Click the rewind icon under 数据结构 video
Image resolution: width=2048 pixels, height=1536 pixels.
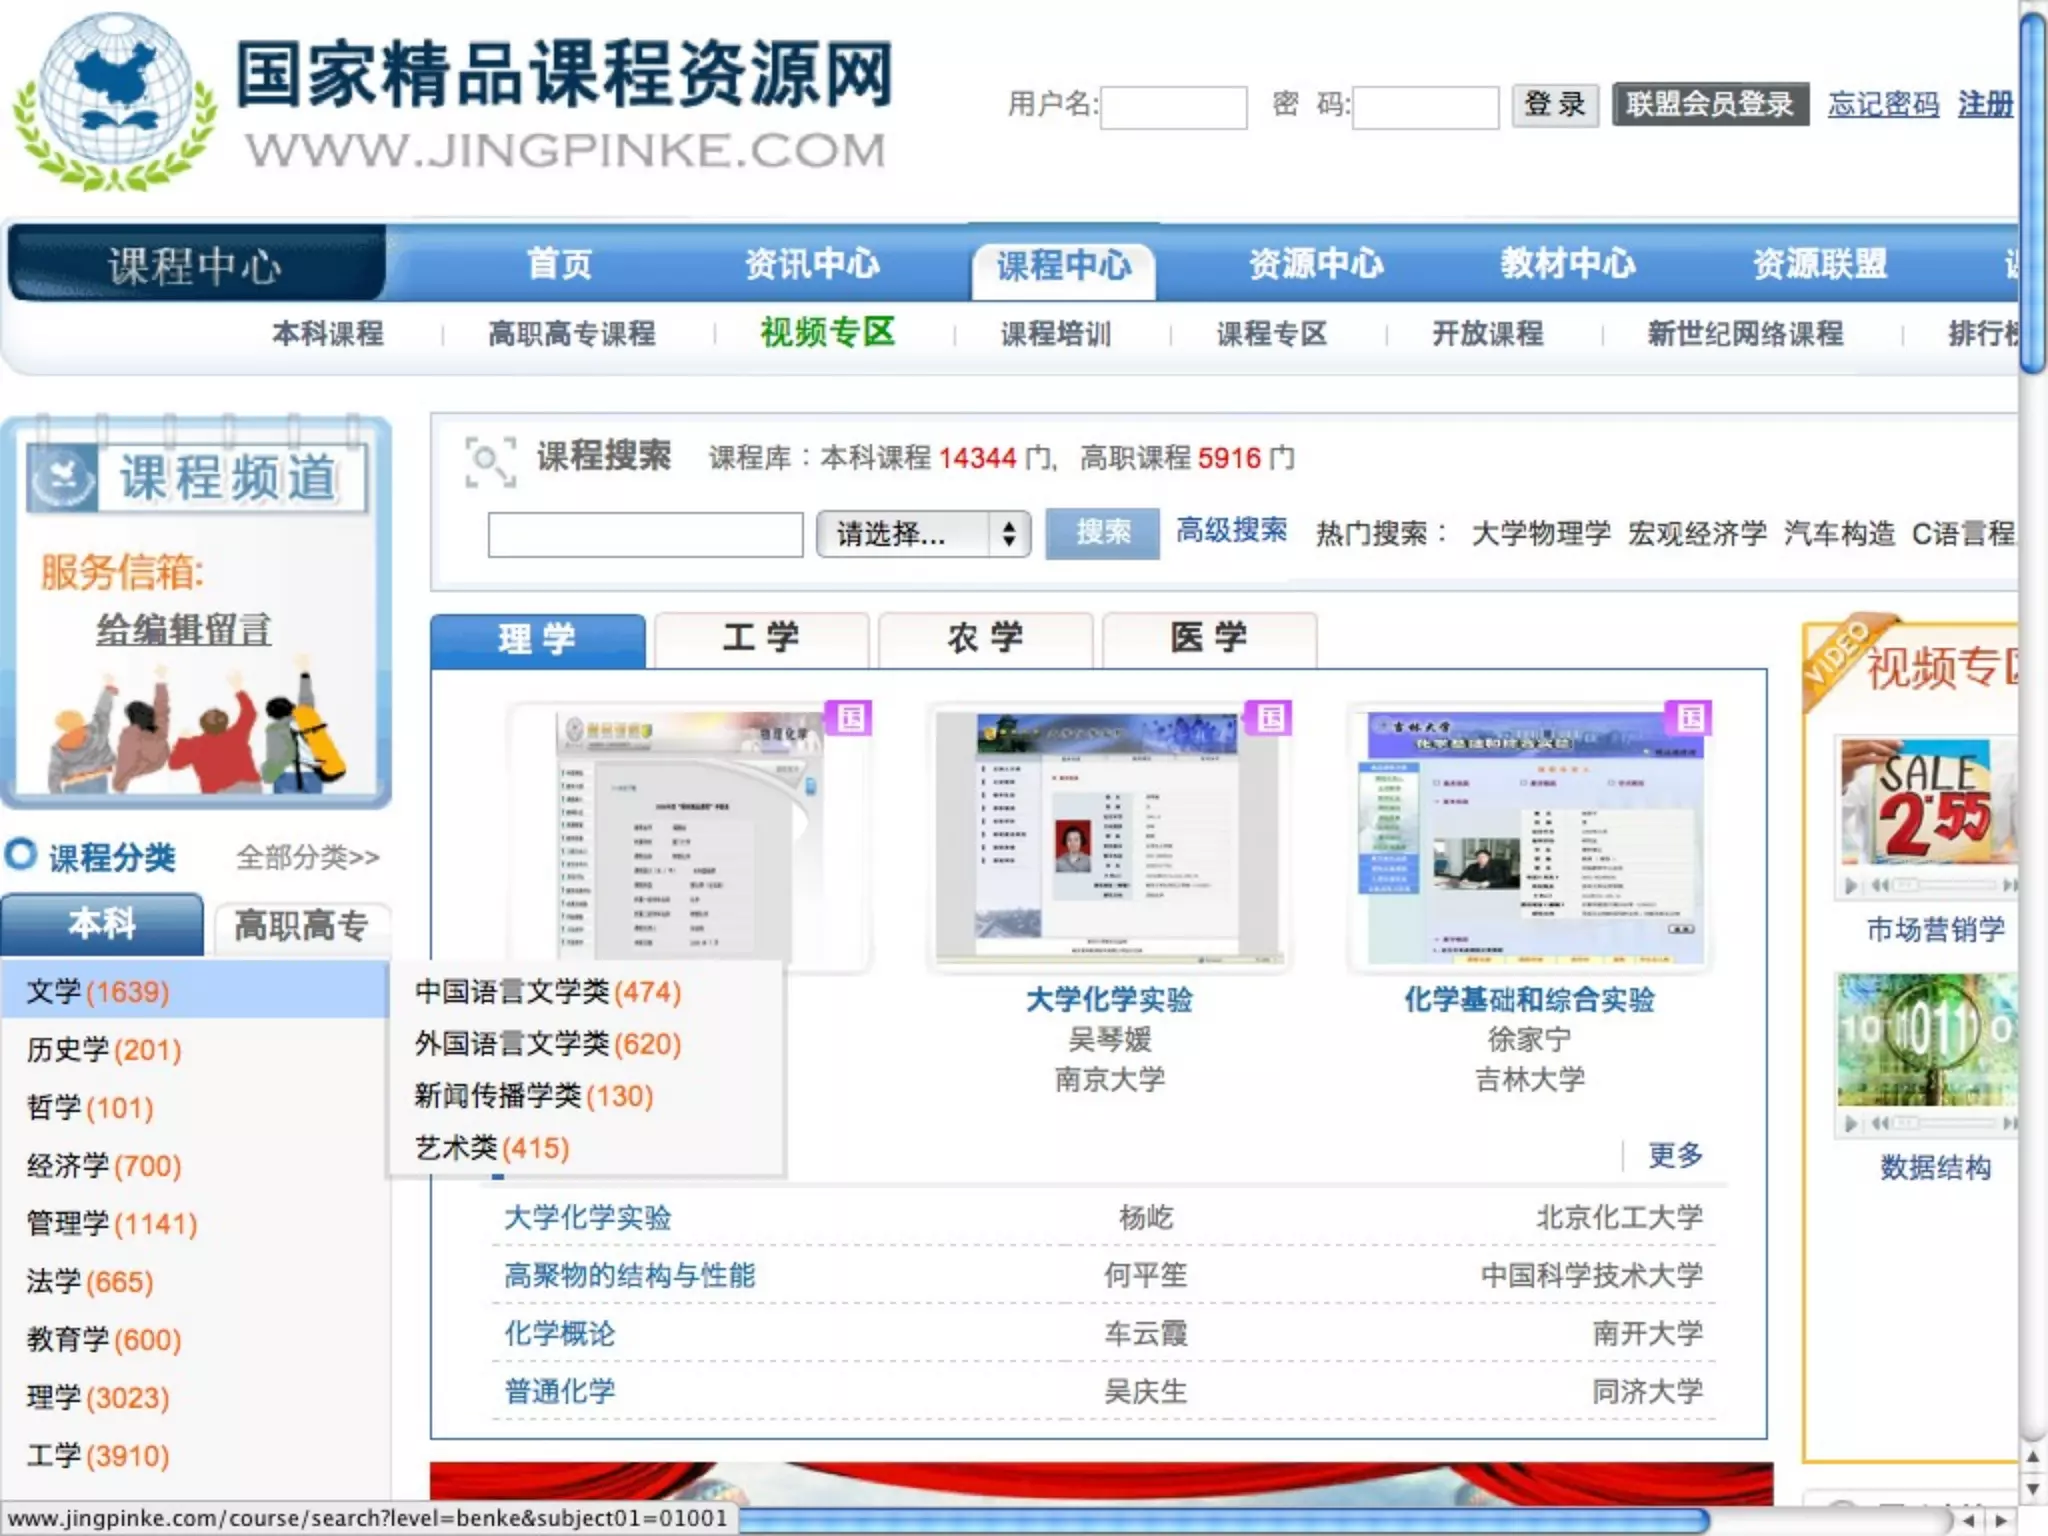(1881, 1123)
